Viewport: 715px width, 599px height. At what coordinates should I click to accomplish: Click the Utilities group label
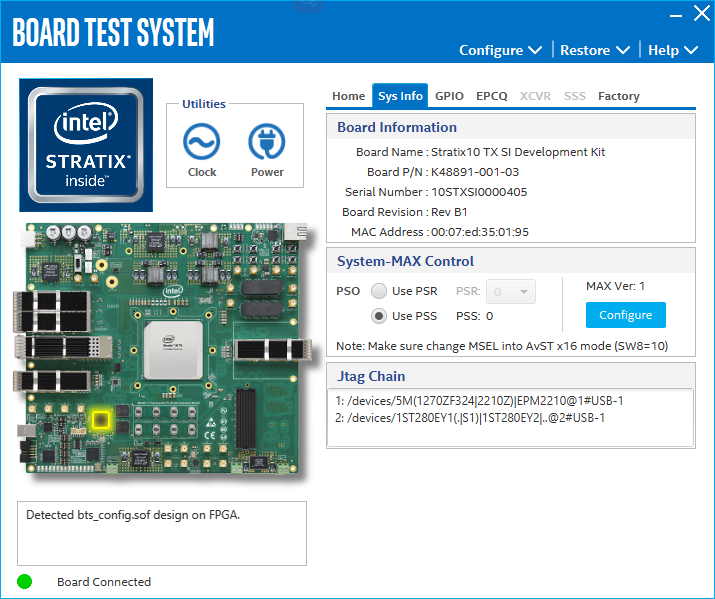tap(204, 104)
